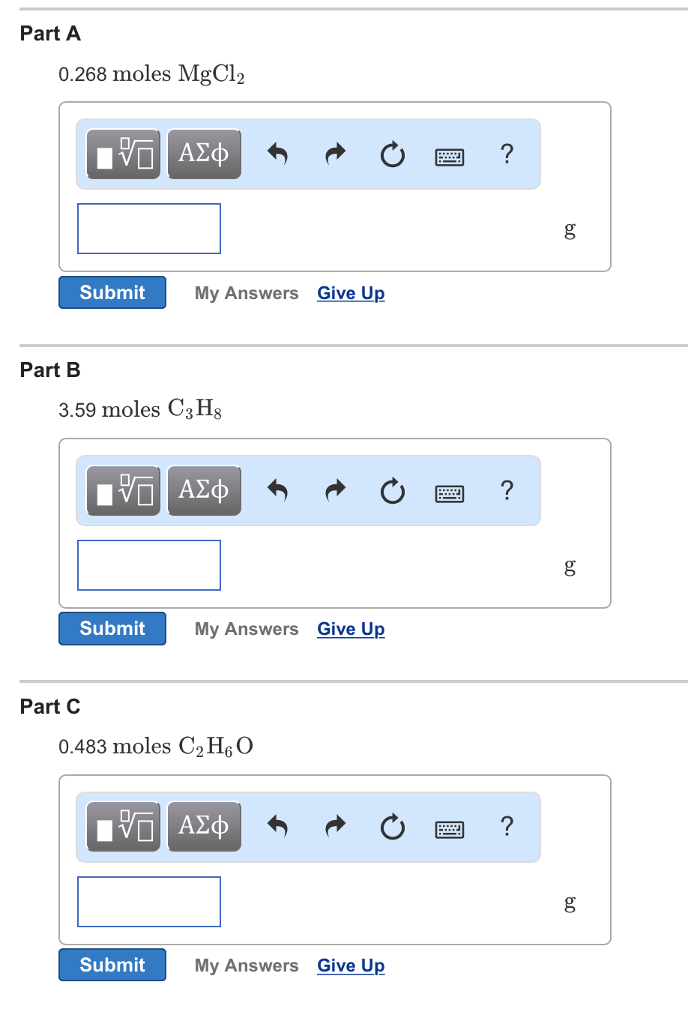This screenshot has width=688, height=1024.
Task: Click the reset icon in Part C toolbar
Action: (392, 826)
